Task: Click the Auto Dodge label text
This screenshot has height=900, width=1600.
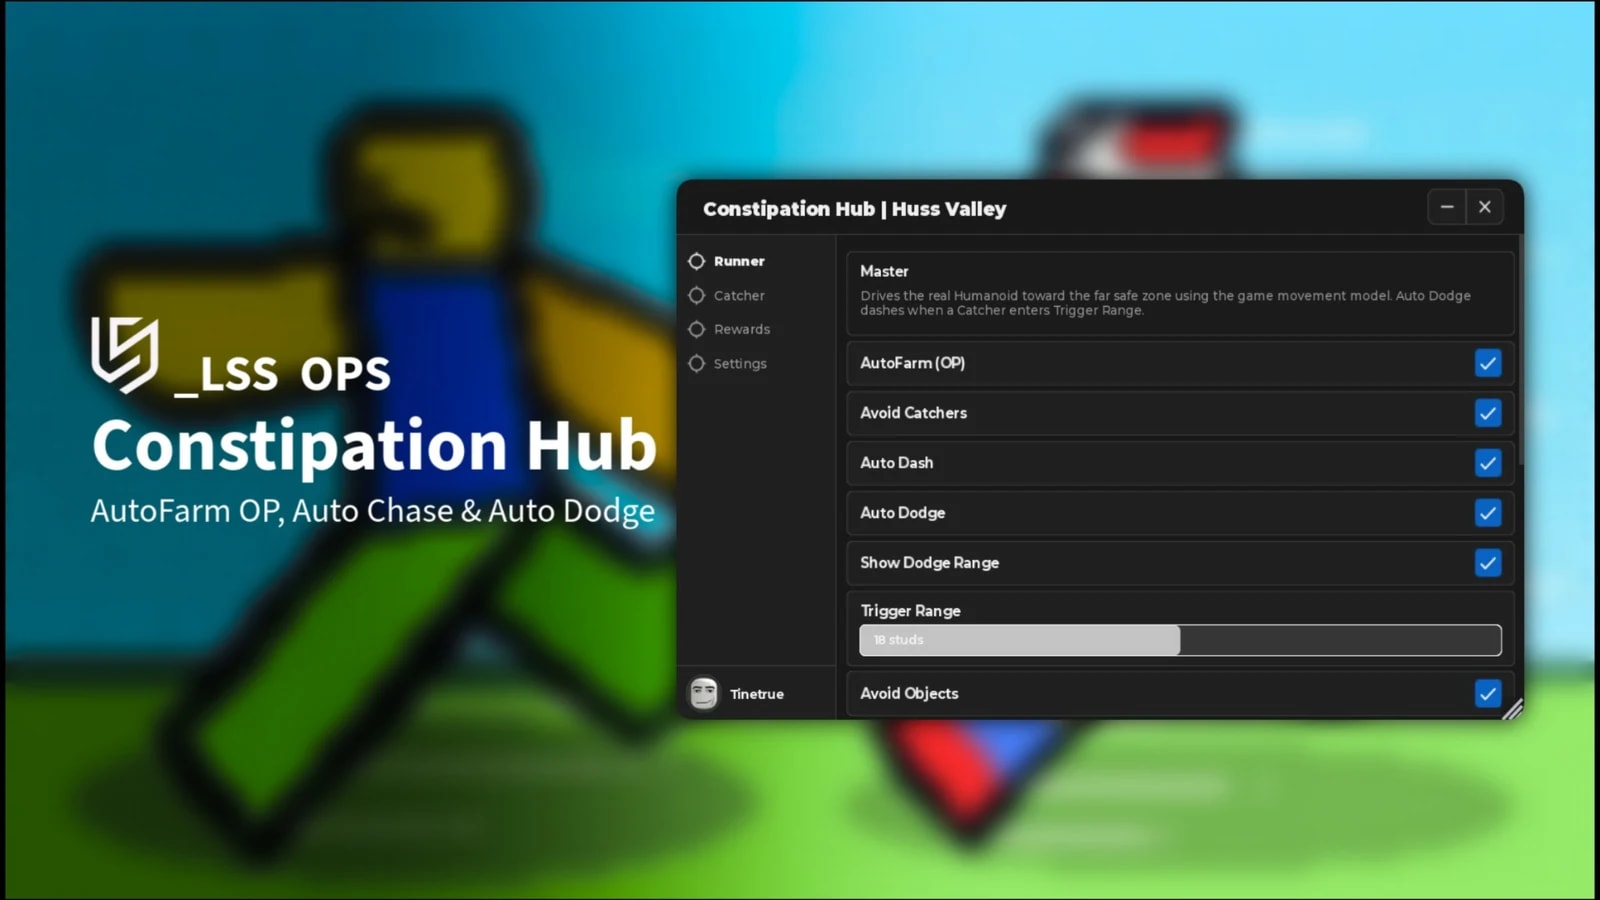Action: pos(903,513)
